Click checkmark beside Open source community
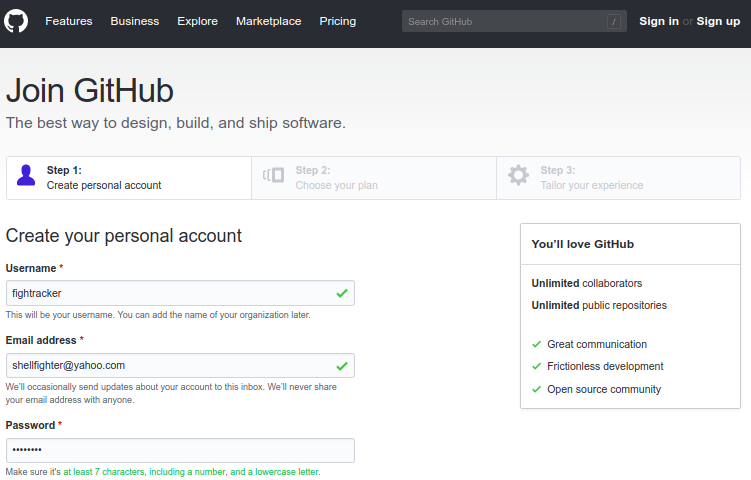Image resolution: width=751 pixels, height=480 pixels. 536,389
